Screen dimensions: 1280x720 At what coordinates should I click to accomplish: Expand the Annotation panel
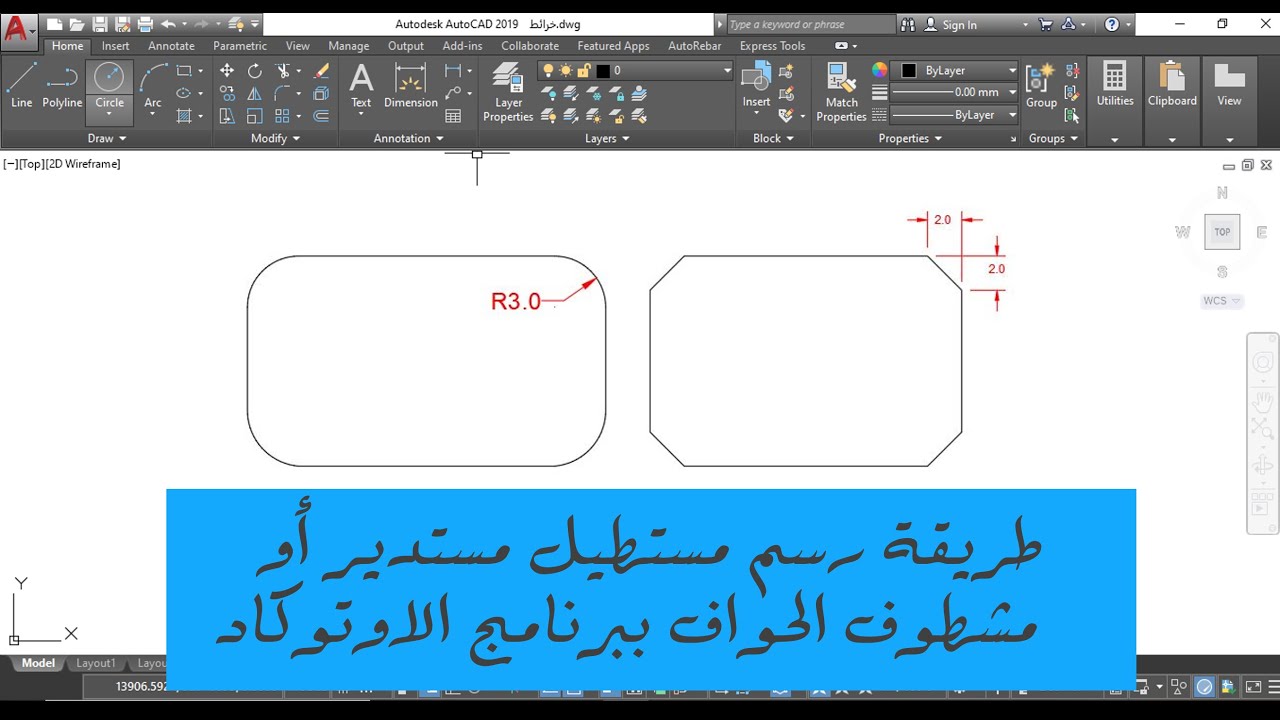coord(408,138)
